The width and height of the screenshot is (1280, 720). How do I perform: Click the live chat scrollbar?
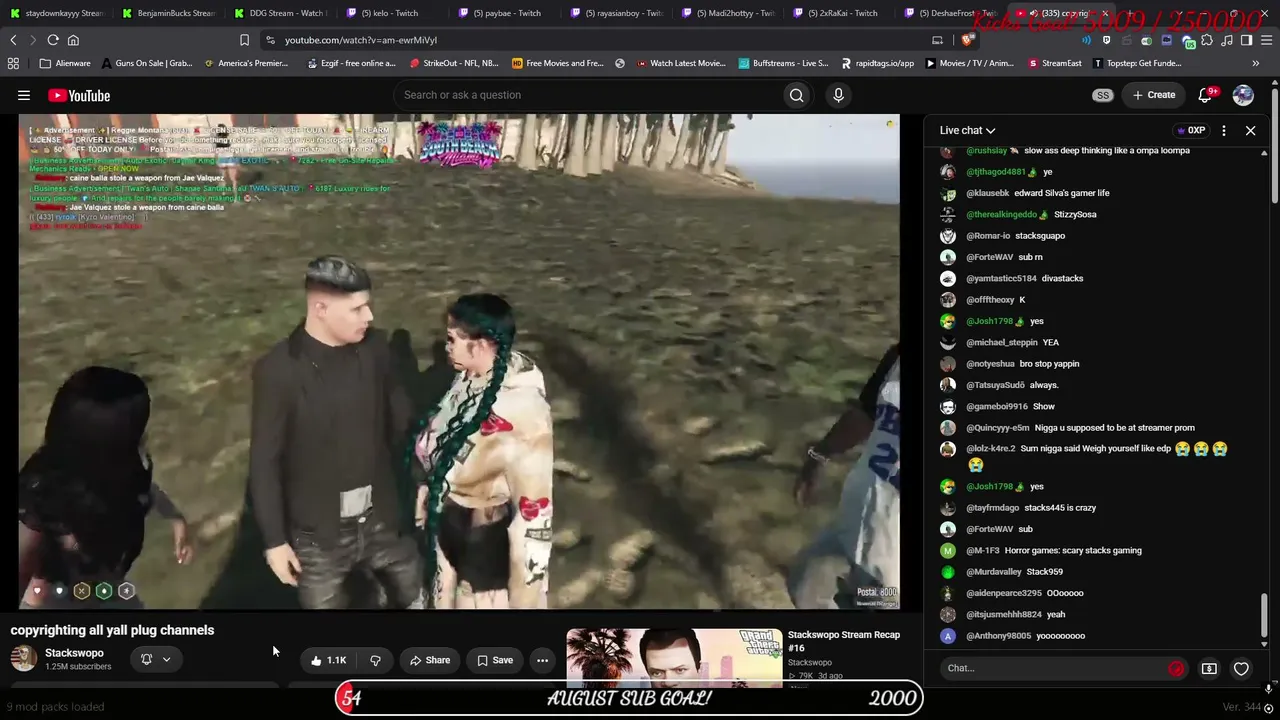pos(1264,615)
